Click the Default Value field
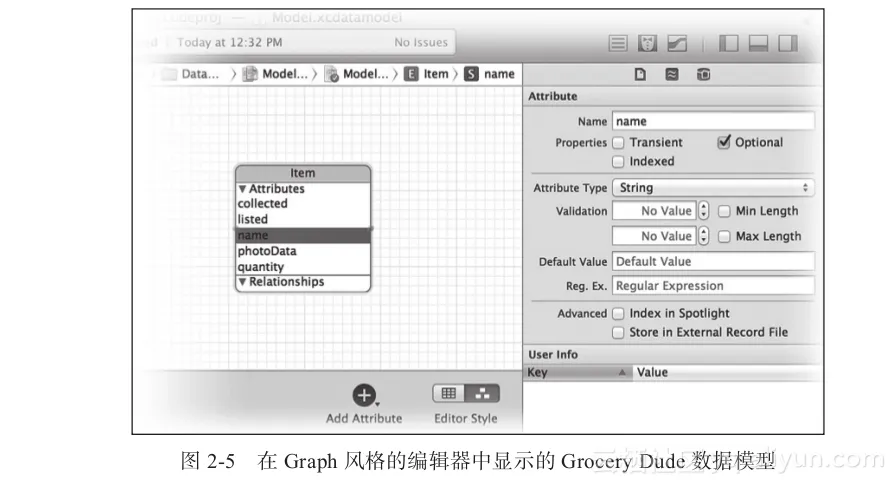896x485 pixels. [x=713, y=262]
